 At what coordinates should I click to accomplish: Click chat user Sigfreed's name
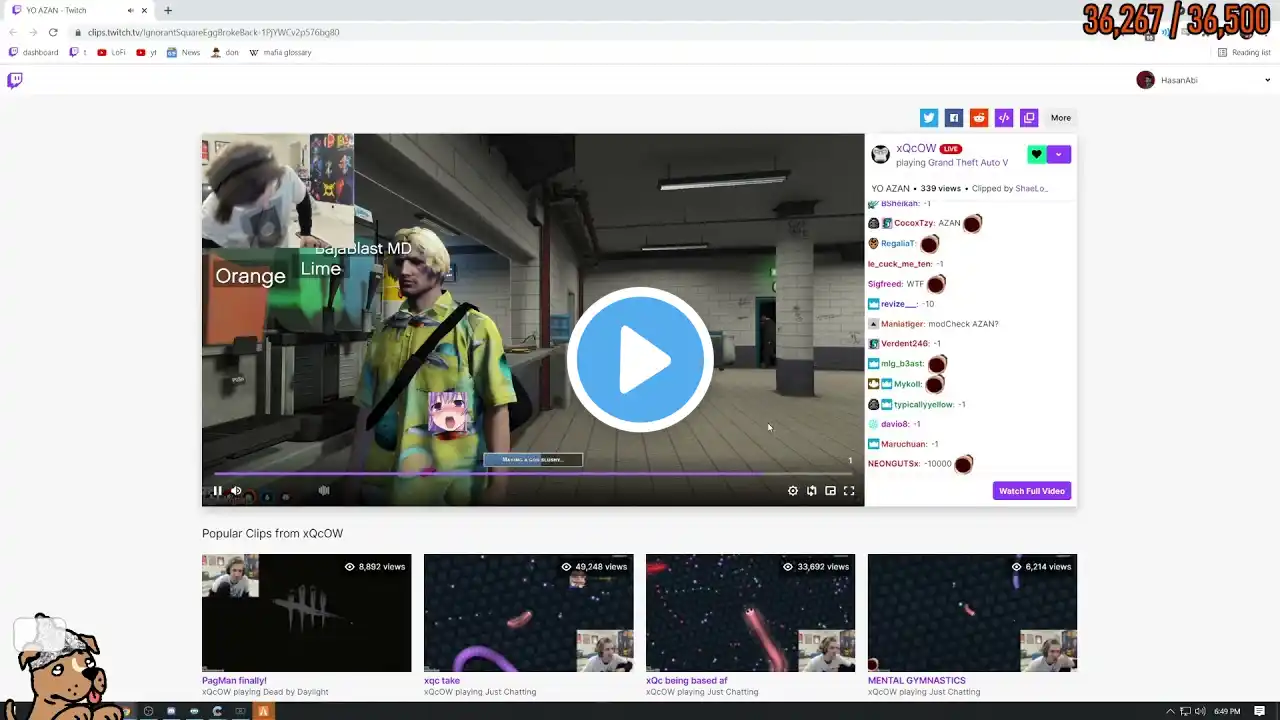pos(885,284)
